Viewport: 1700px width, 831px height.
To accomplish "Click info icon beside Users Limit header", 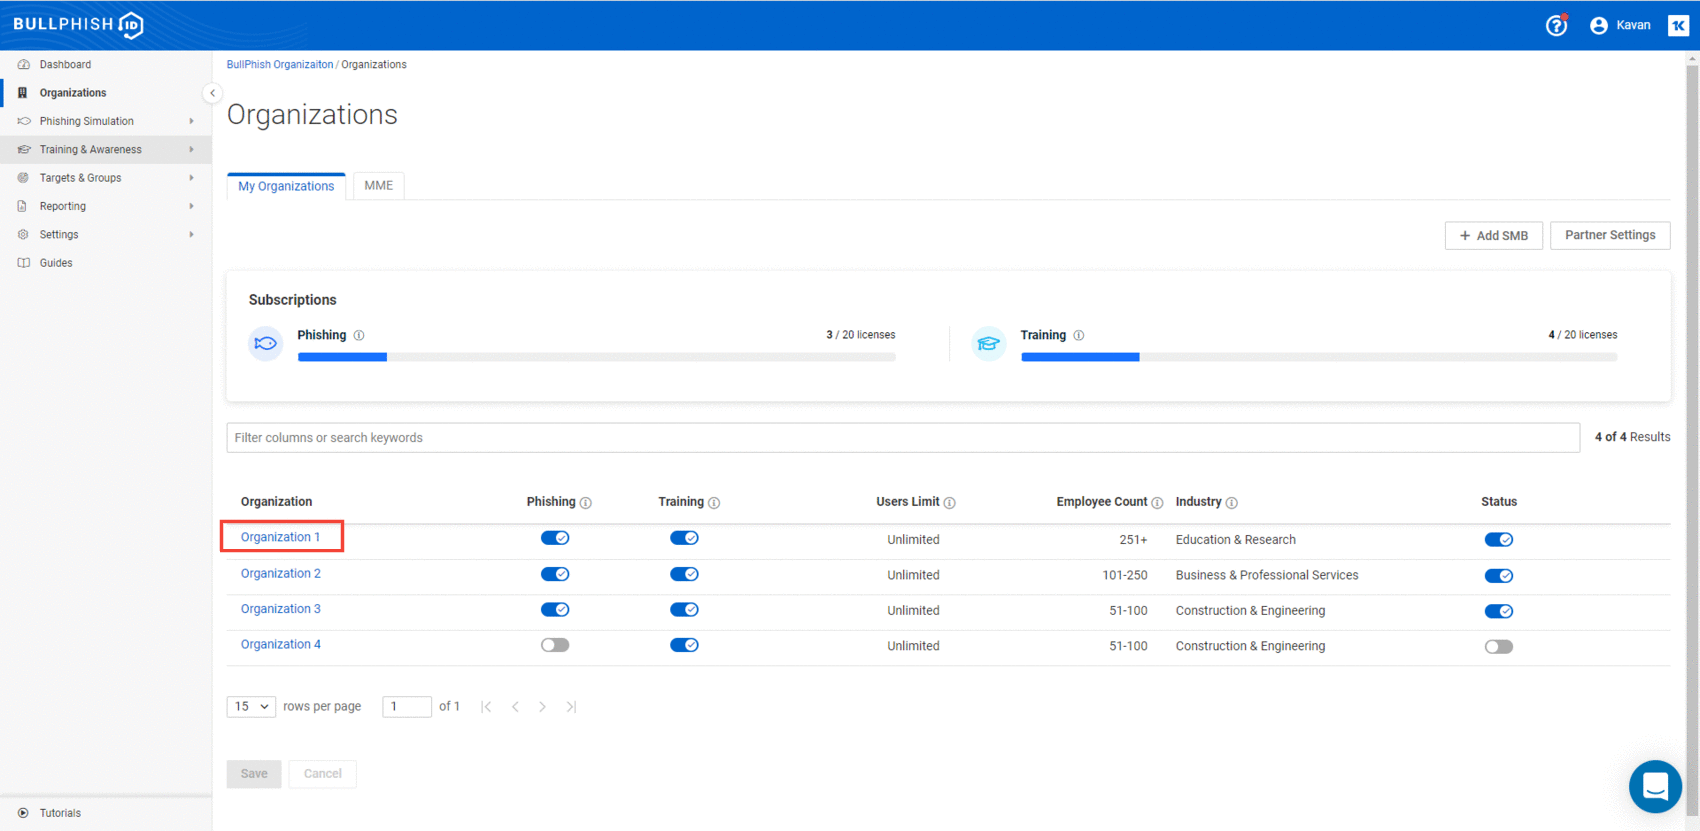I will pos(950,503).
